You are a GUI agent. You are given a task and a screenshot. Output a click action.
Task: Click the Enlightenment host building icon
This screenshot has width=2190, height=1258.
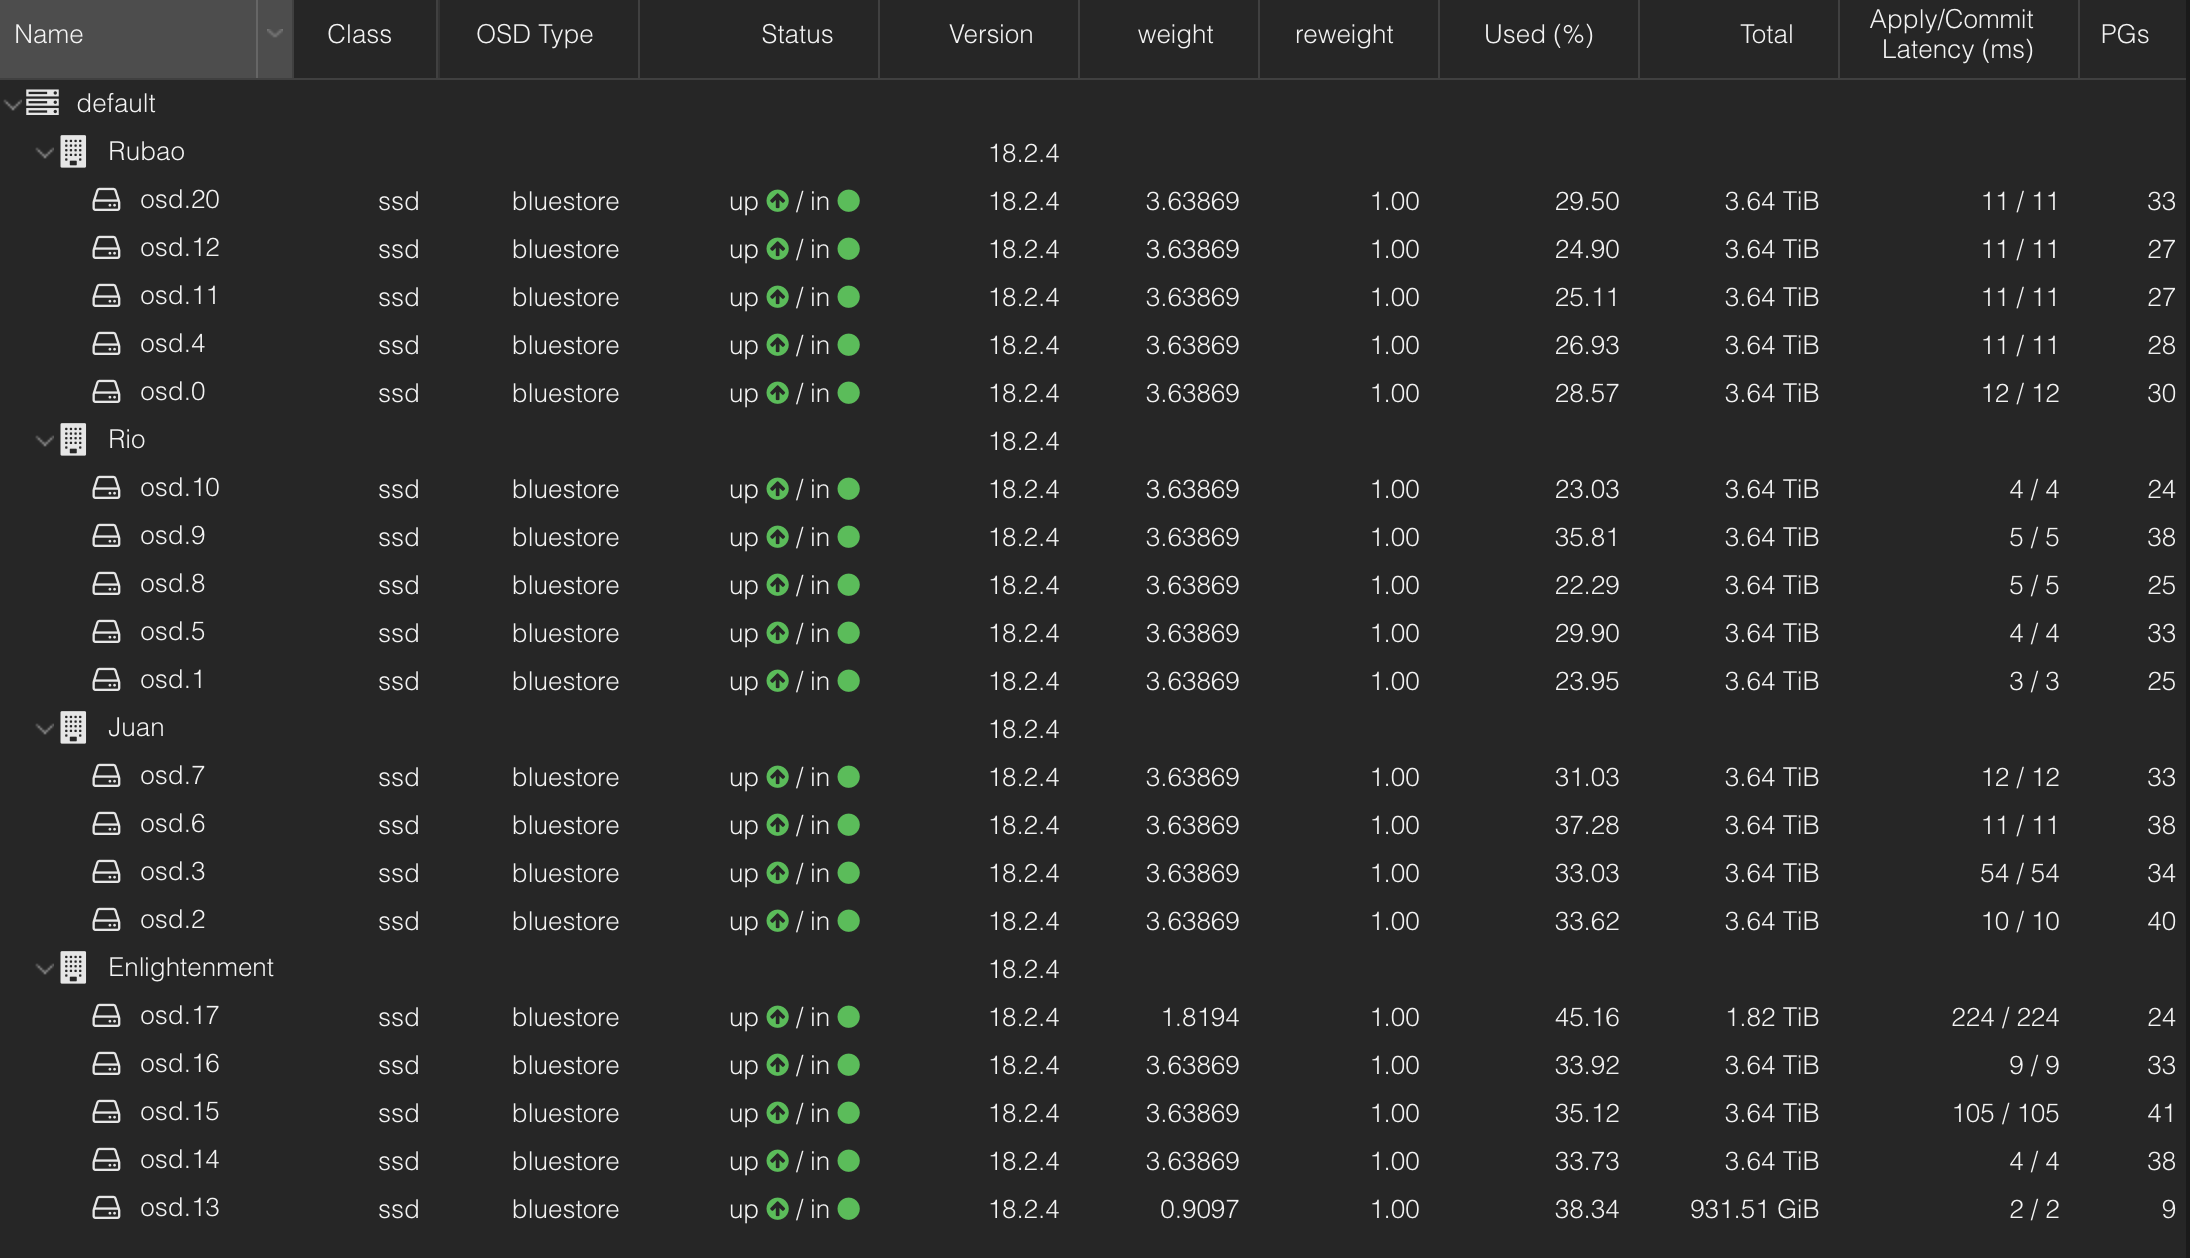coord(74,968)
